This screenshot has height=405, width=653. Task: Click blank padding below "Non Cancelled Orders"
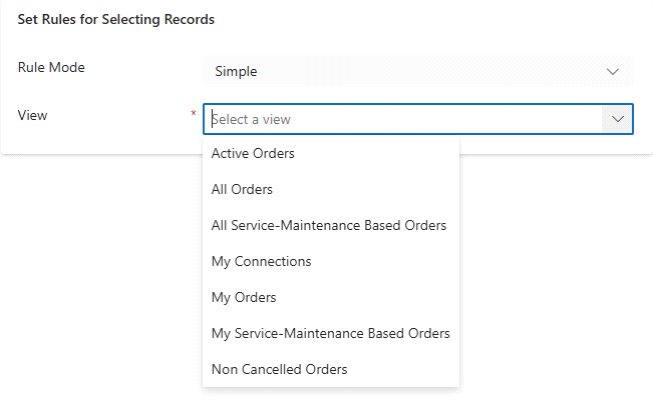330,384
